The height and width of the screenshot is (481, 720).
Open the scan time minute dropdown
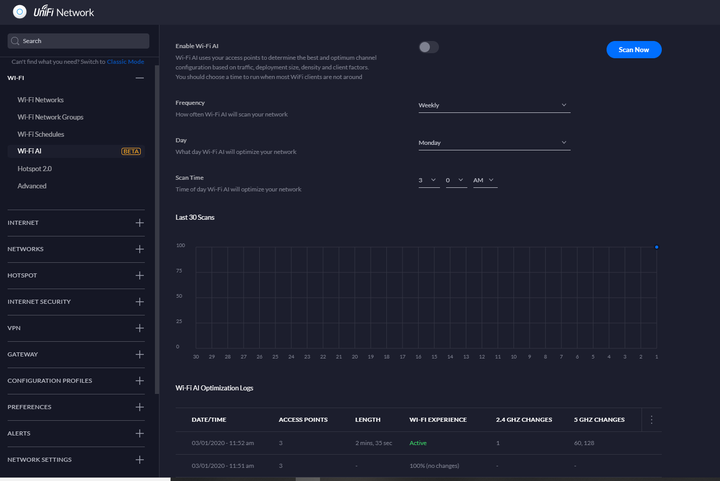point(456,180)
